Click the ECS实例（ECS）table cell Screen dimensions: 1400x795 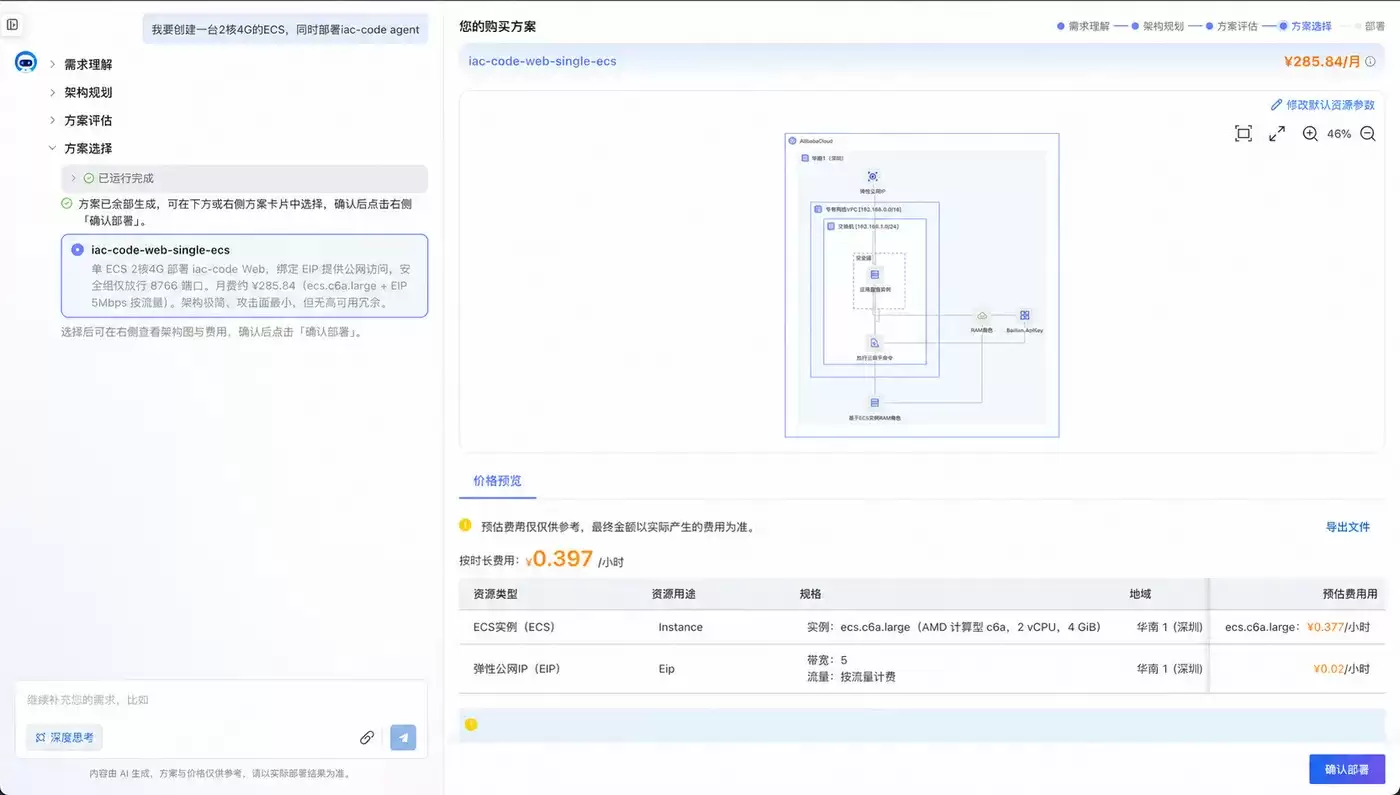(514, 627)
